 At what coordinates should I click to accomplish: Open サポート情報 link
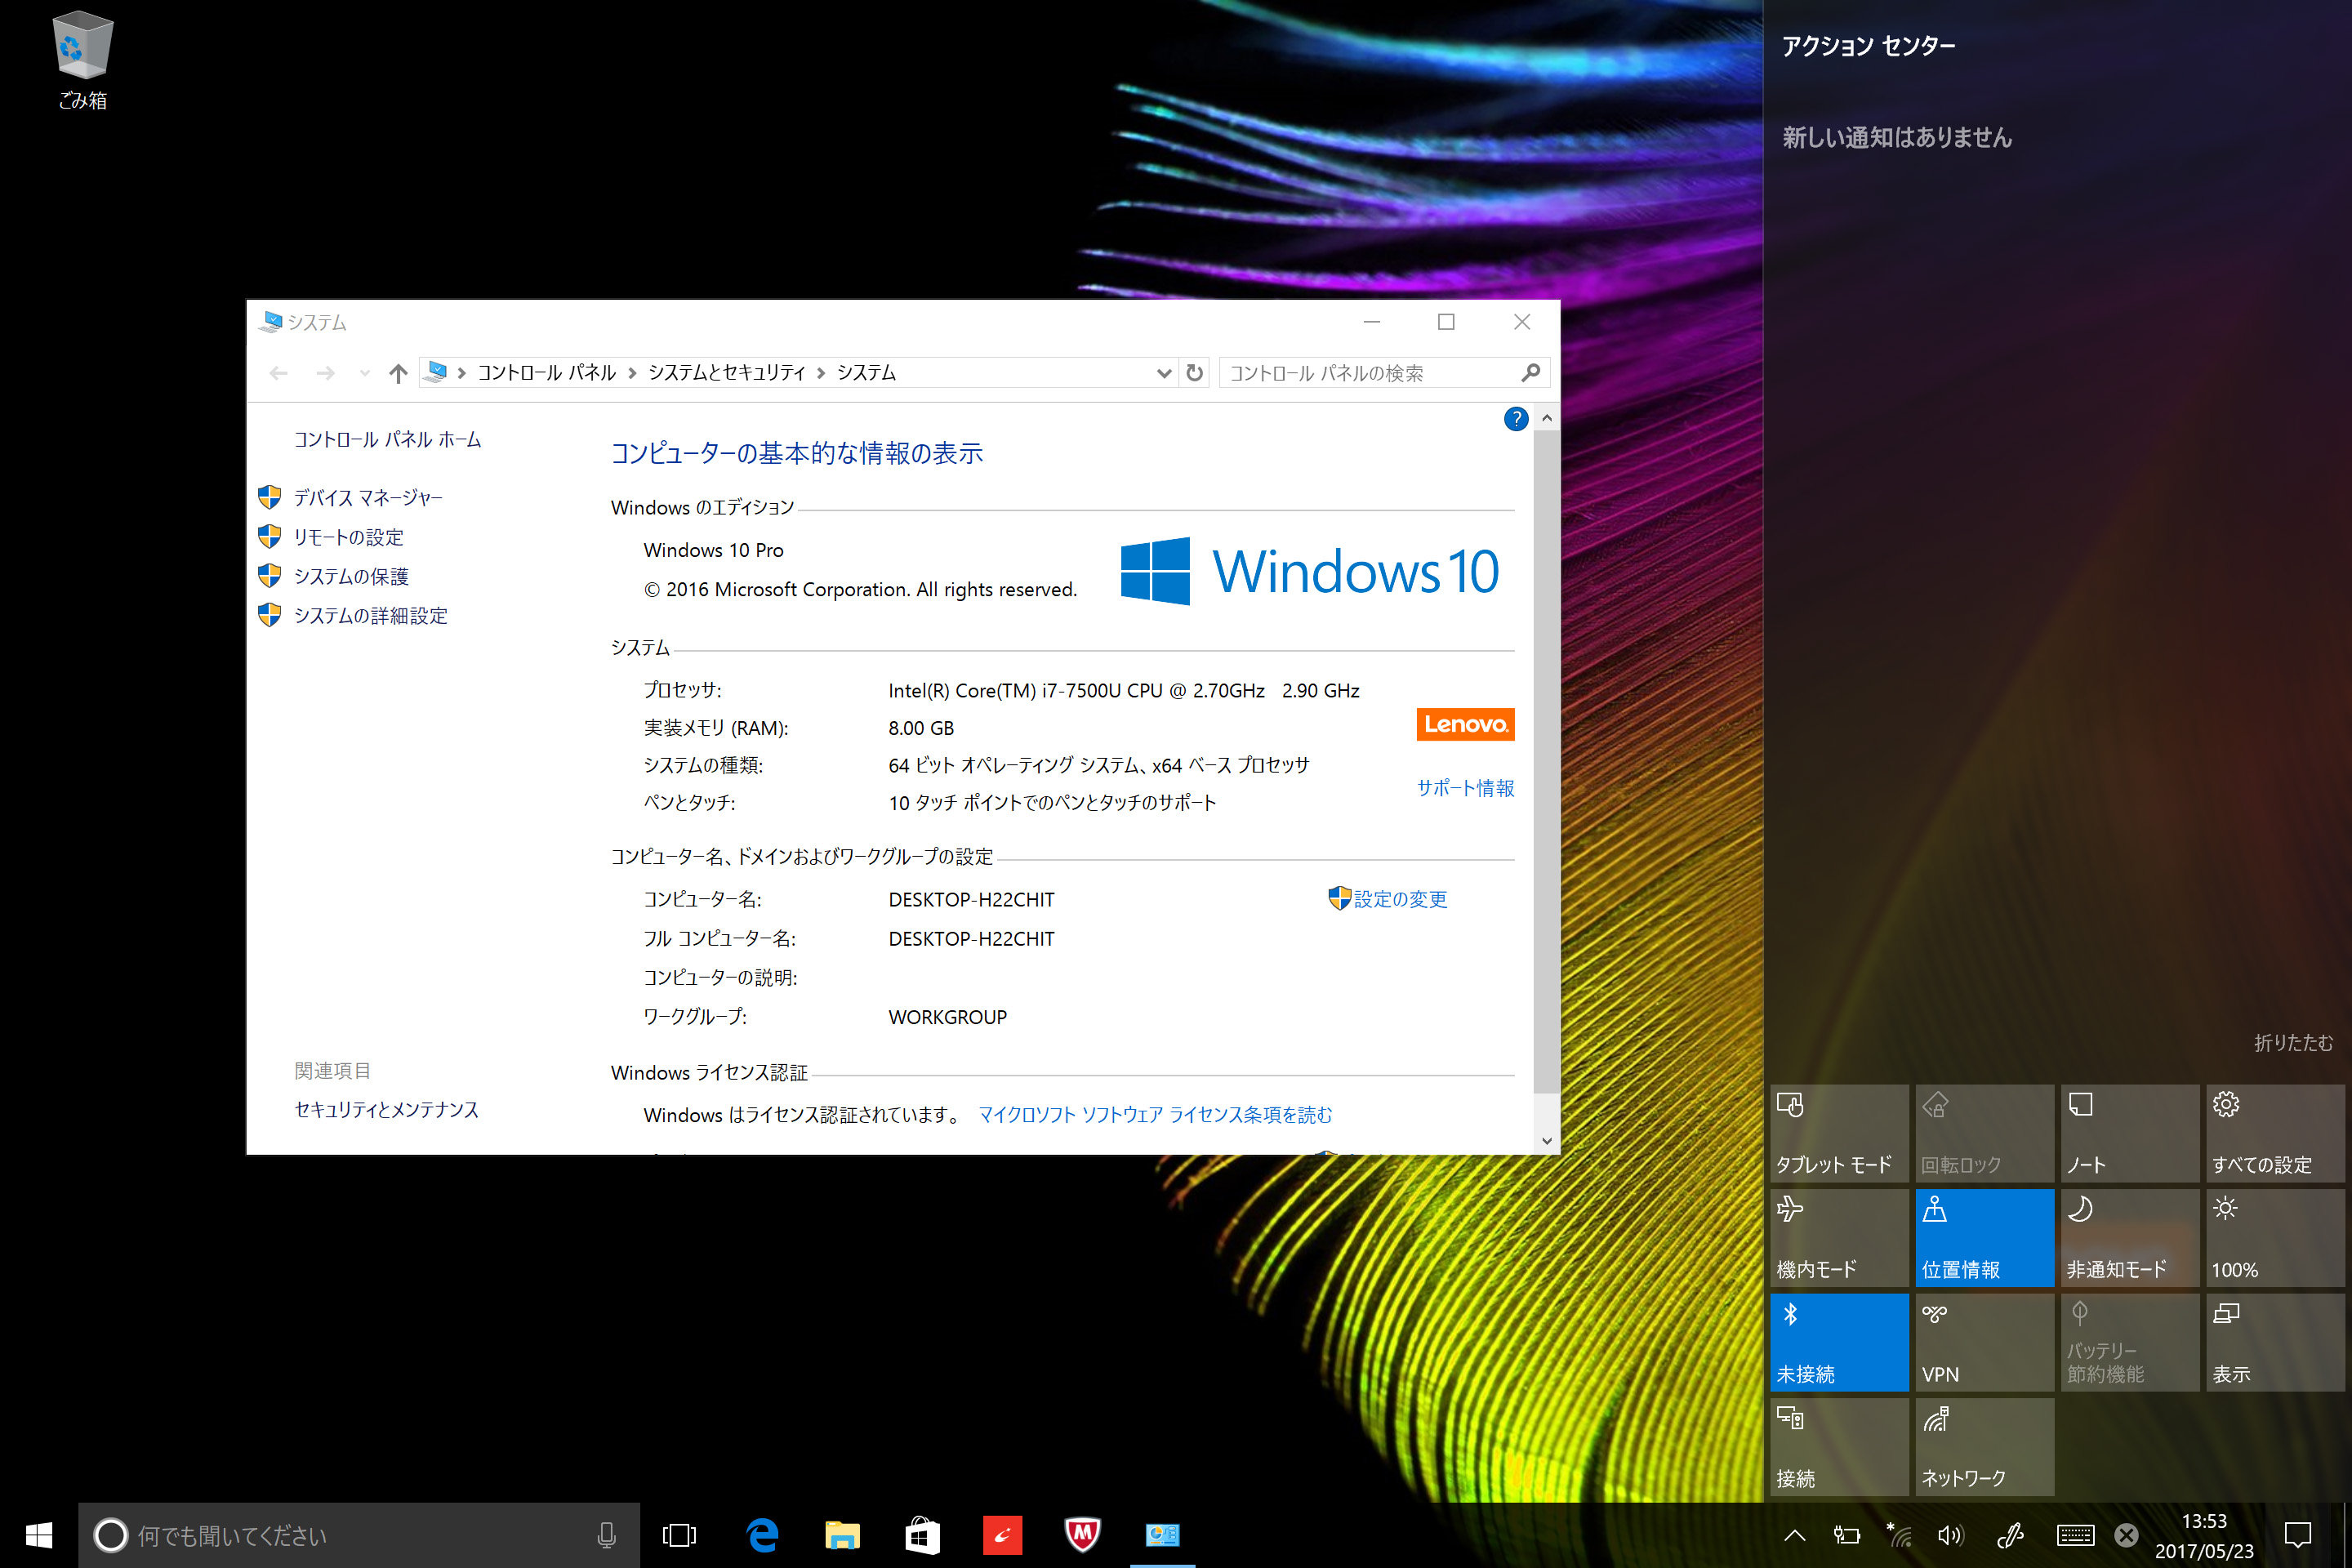(1464, 788)
